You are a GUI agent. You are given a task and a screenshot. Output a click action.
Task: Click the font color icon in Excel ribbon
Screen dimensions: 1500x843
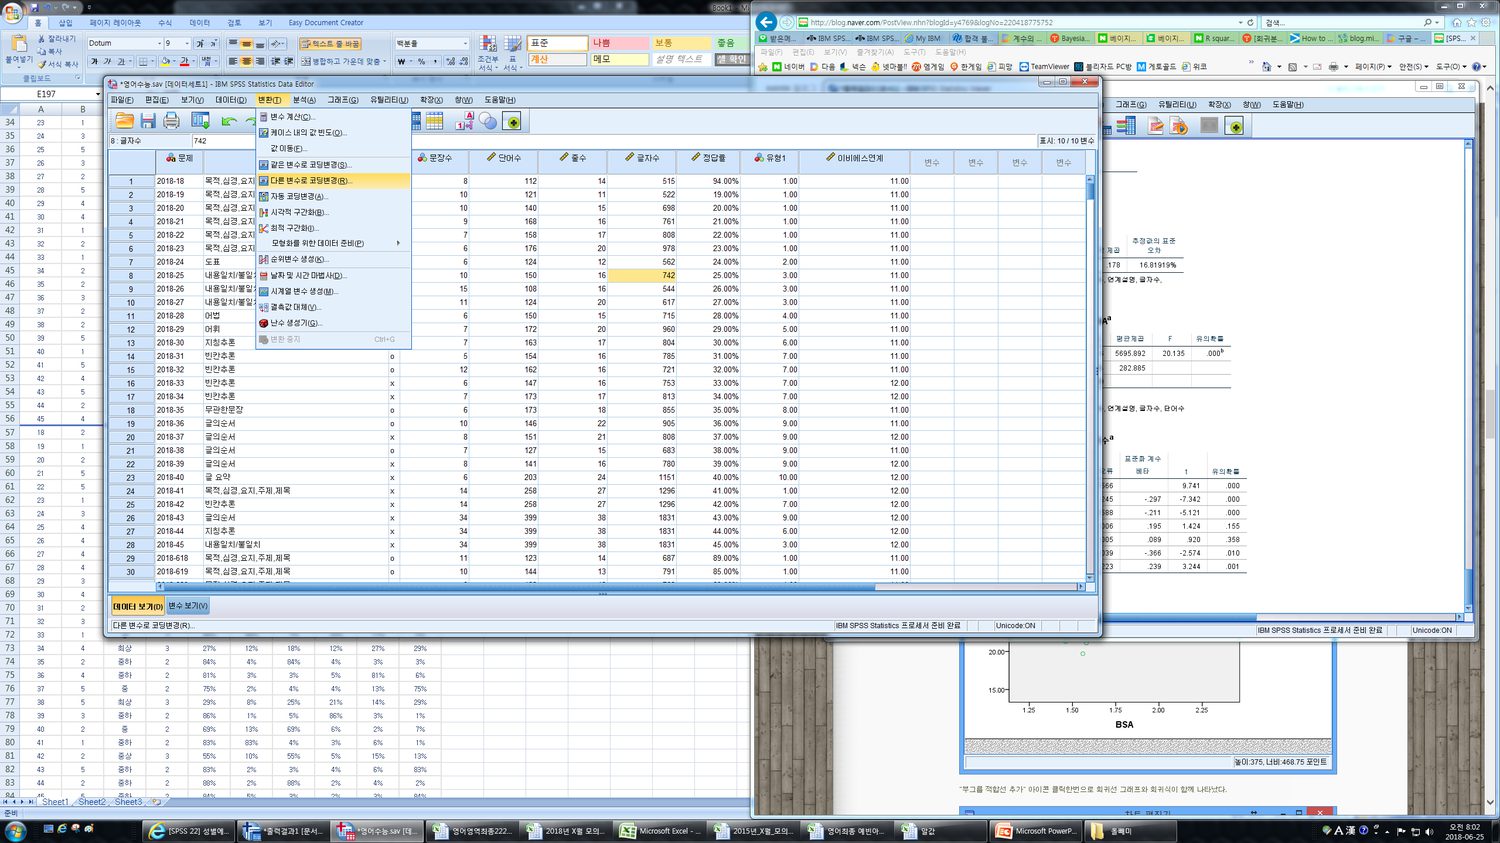click(184, 61)
